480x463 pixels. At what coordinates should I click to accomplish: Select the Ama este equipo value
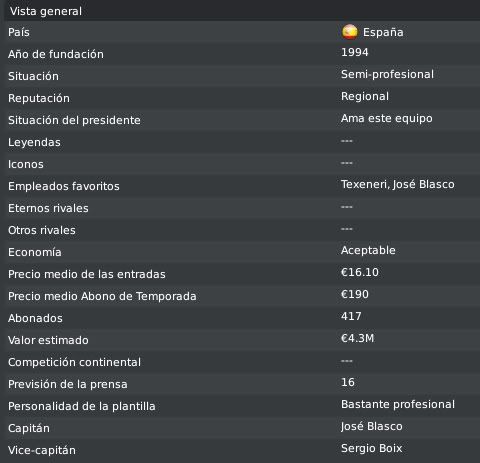click(387, 118)
